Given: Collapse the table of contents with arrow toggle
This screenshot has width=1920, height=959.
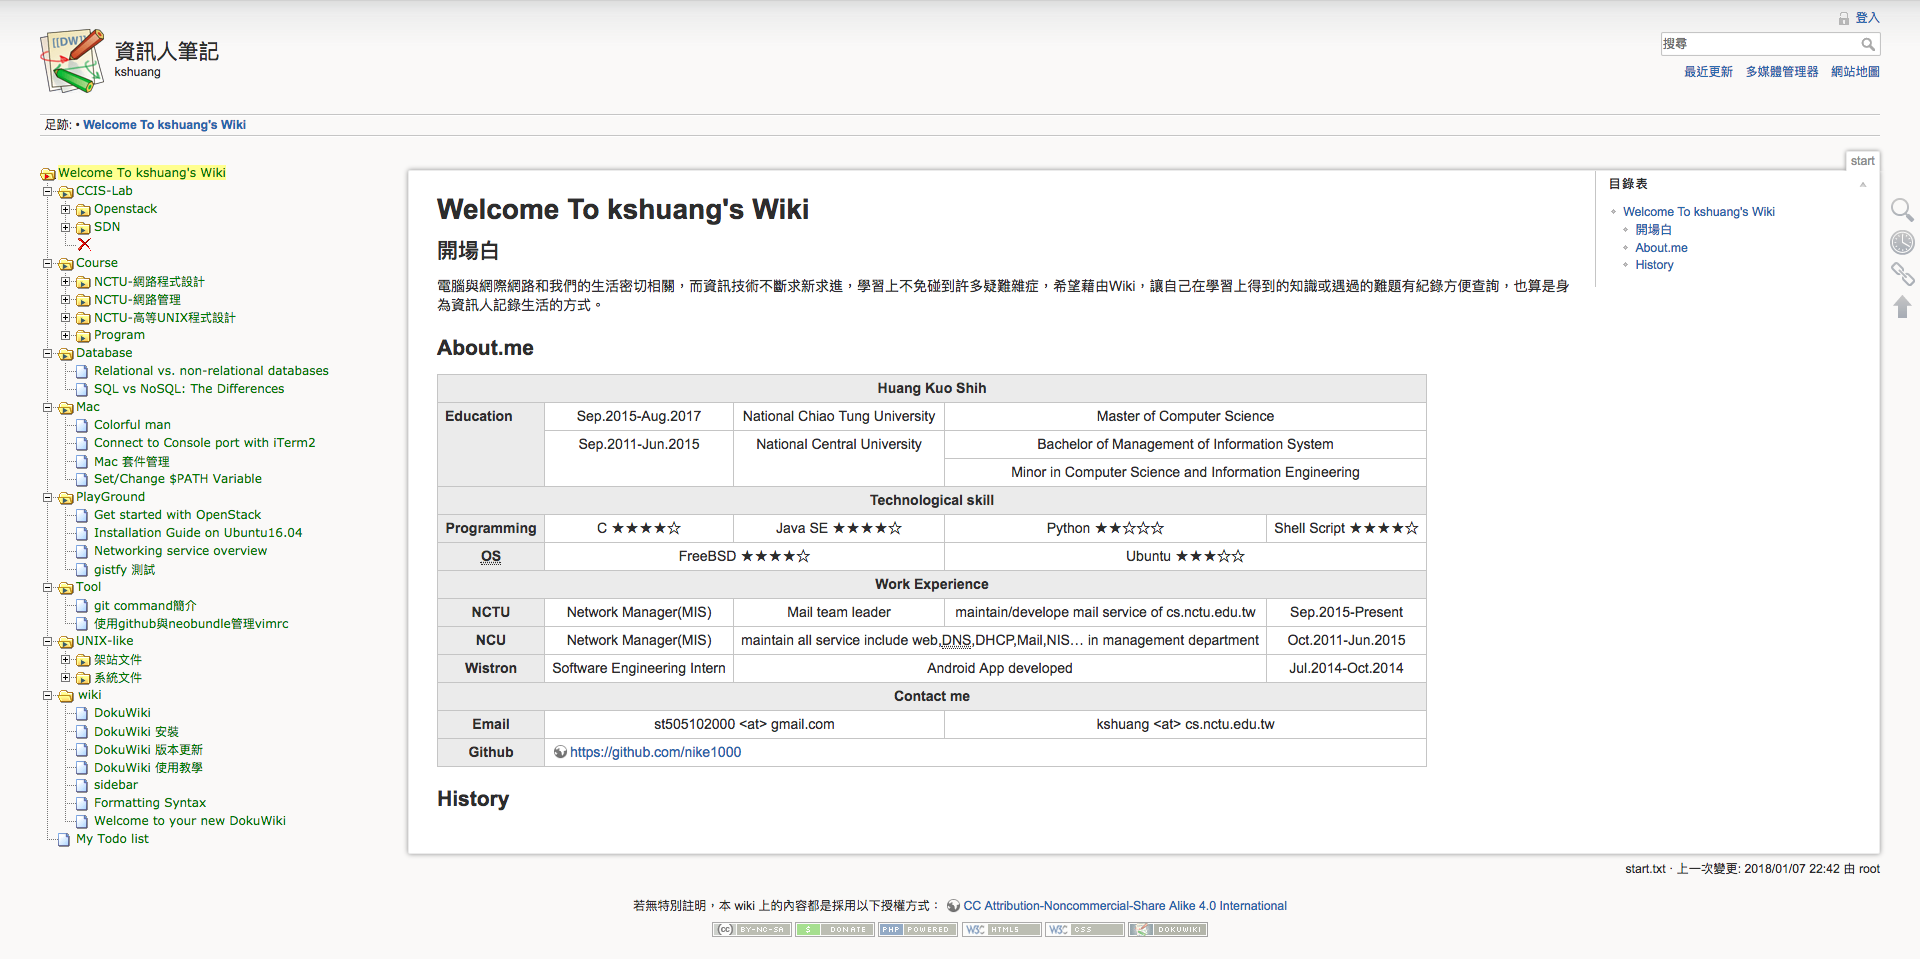Looking at the screenshot, I should point(1862,184).
